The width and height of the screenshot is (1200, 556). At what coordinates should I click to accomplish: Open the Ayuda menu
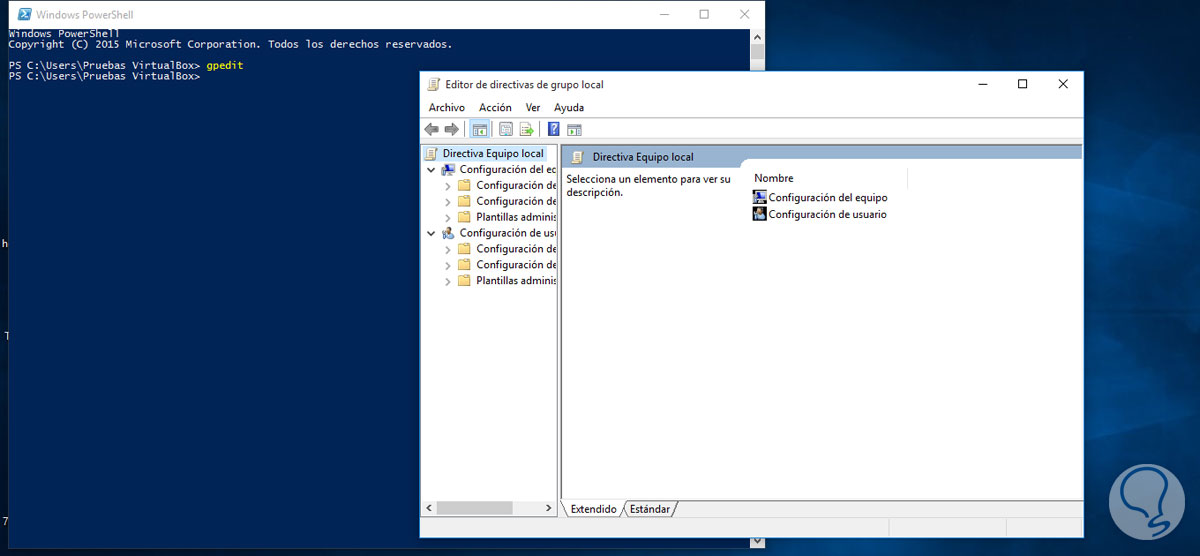point(569,107)
